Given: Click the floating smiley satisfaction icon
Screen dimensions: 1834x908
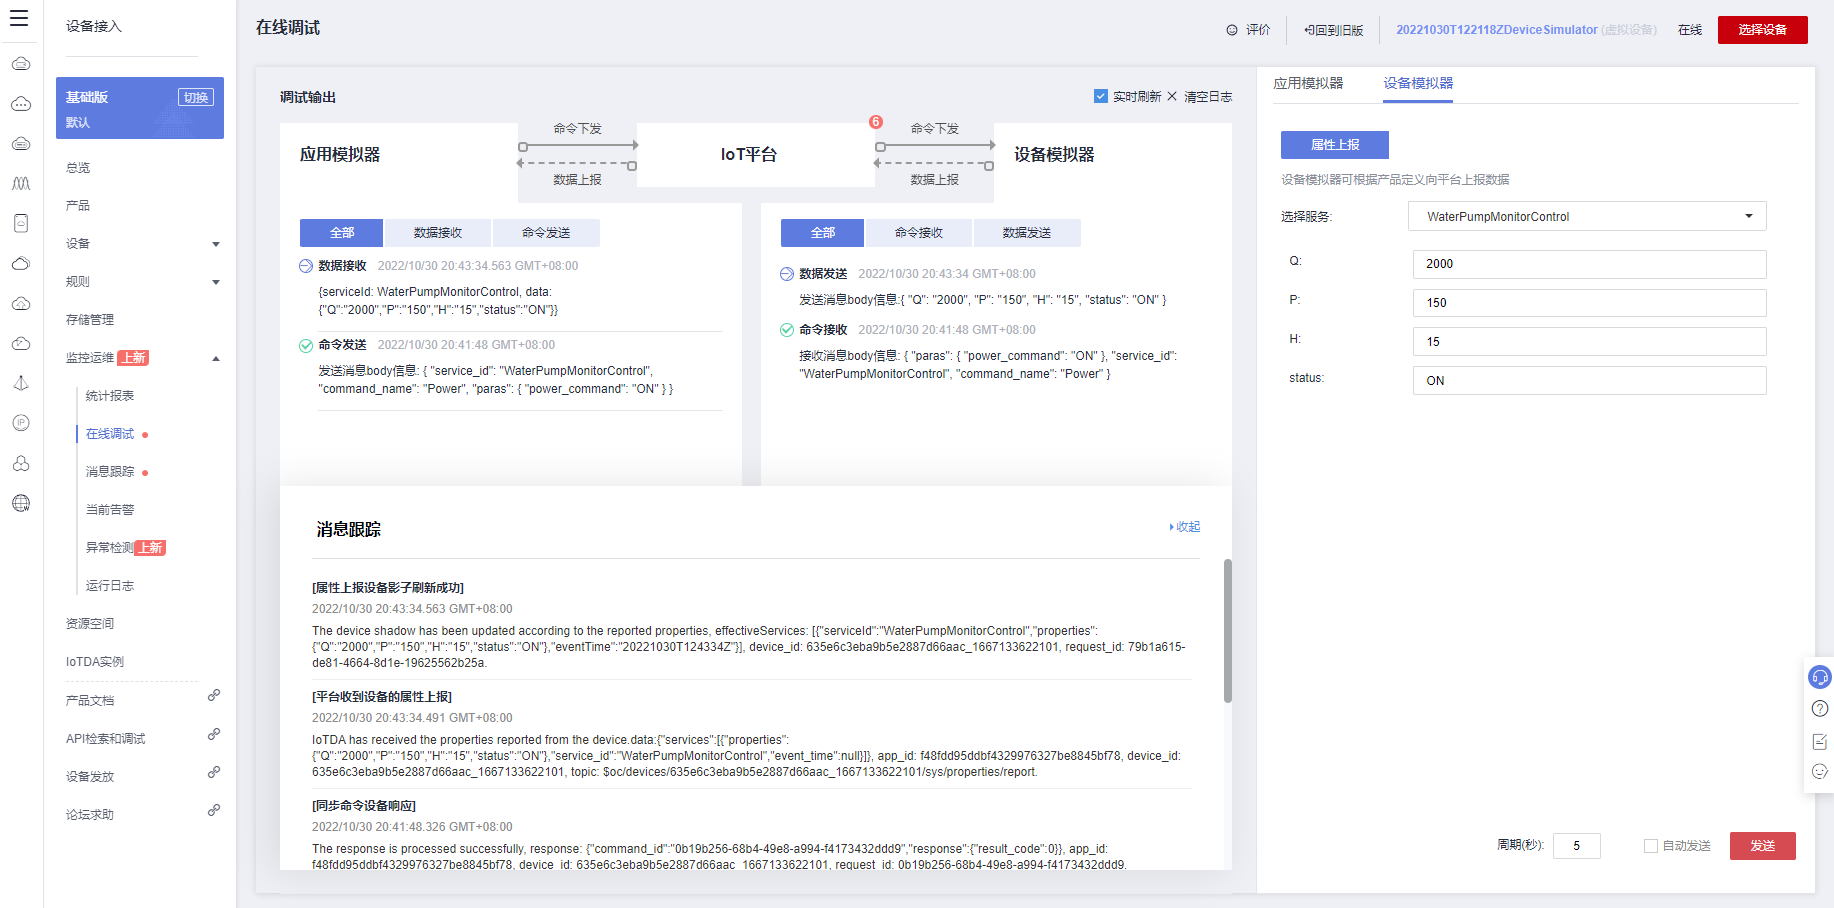Looking at the screenshot, I should (x=1820, y=771).
